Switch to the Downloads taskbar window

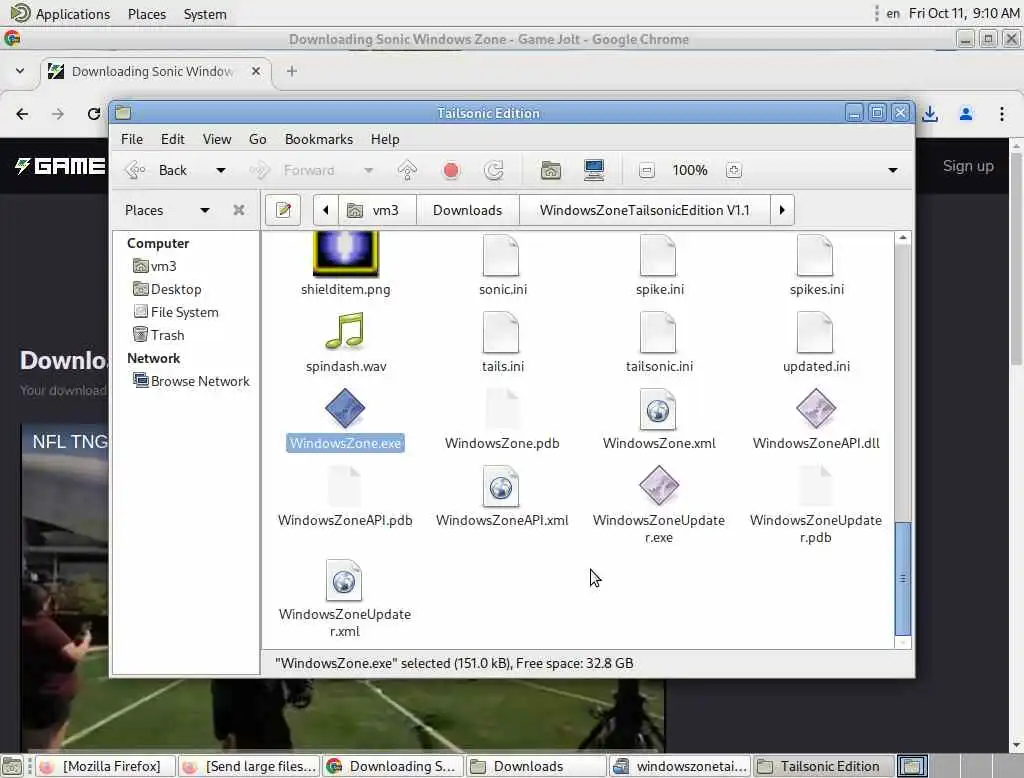[536, 766]
